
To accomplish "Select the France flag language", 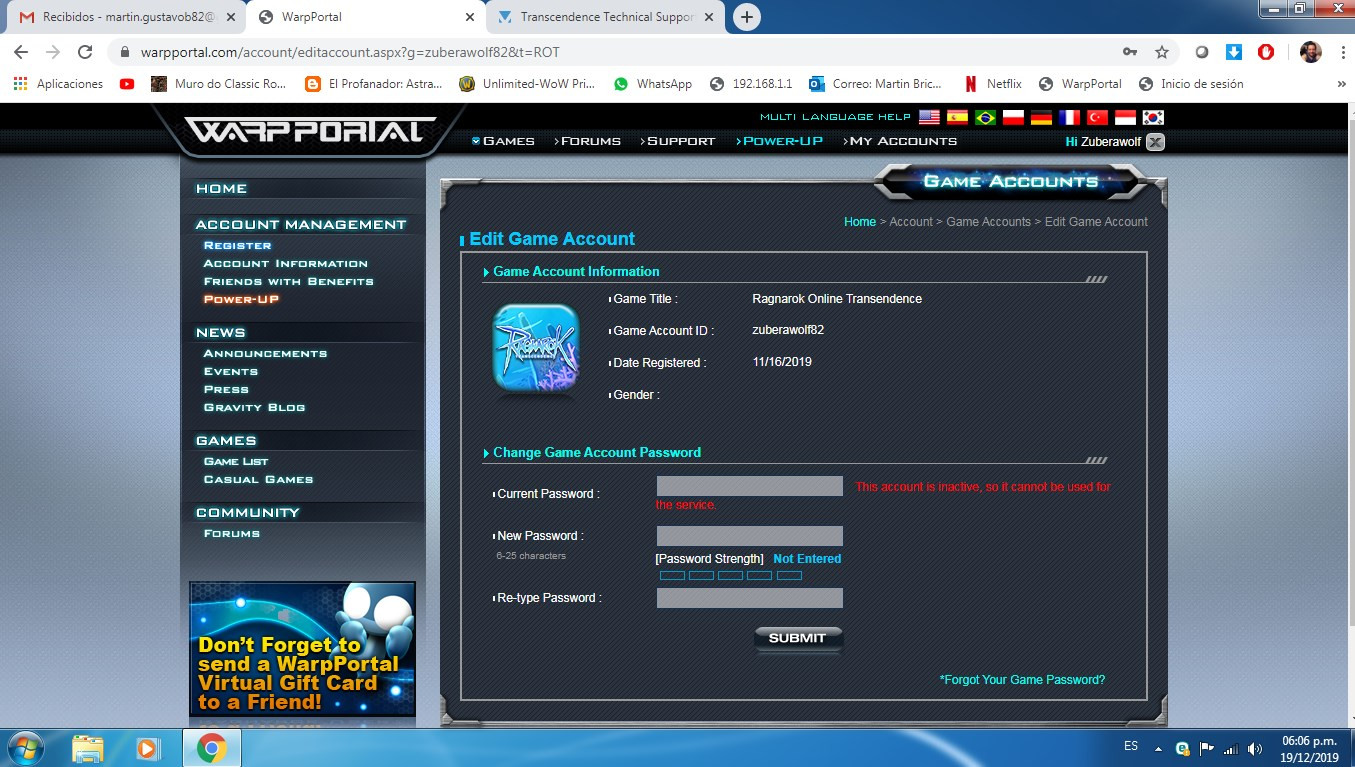I will coord(1069,117).
